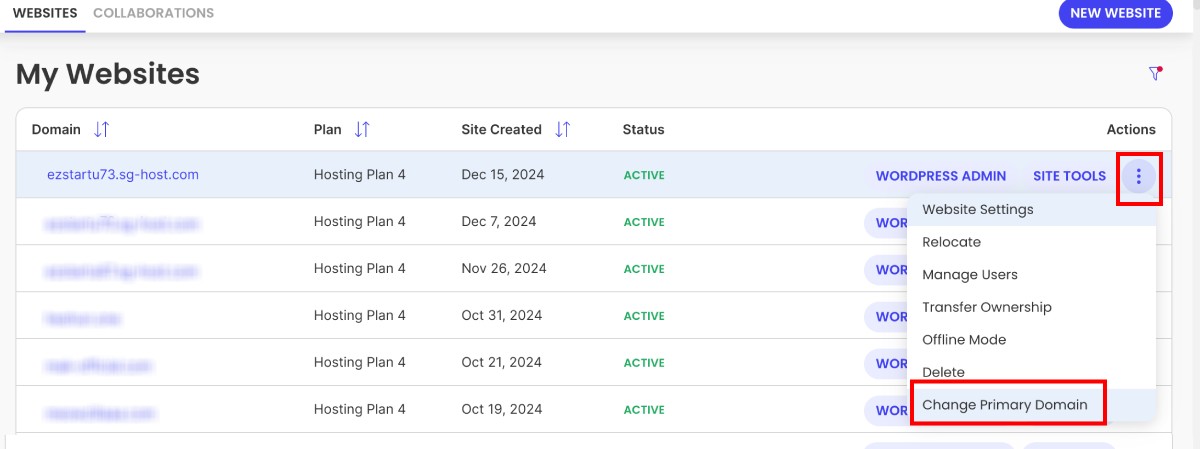Image resolution: width=1200 pixels, height=449 pixels.
Task: Enable Offline Mode from the menu
Action: pyautogui.click(x=963, y=340)
